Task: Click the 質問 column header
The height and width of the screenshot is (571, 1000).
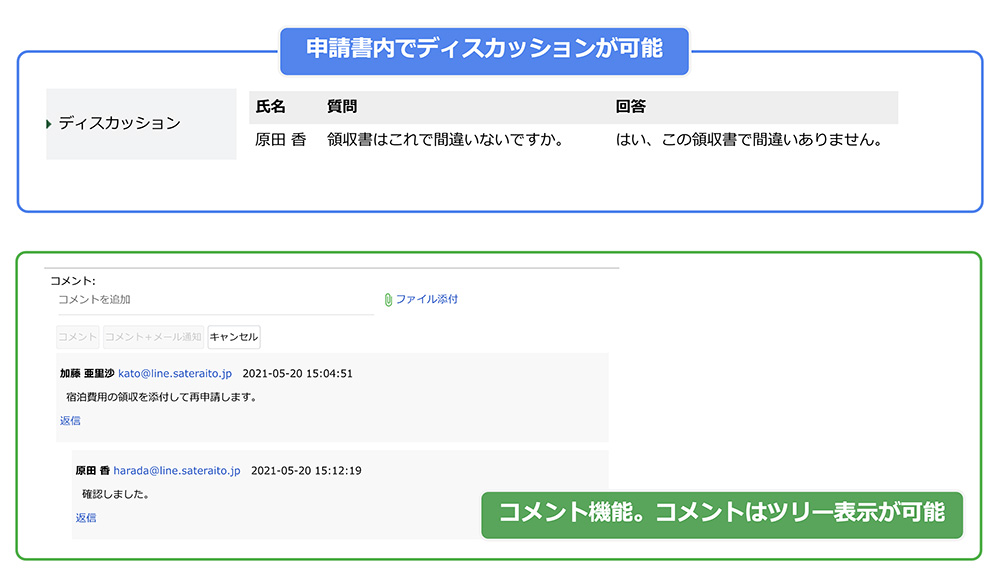Action: [342, 107]
